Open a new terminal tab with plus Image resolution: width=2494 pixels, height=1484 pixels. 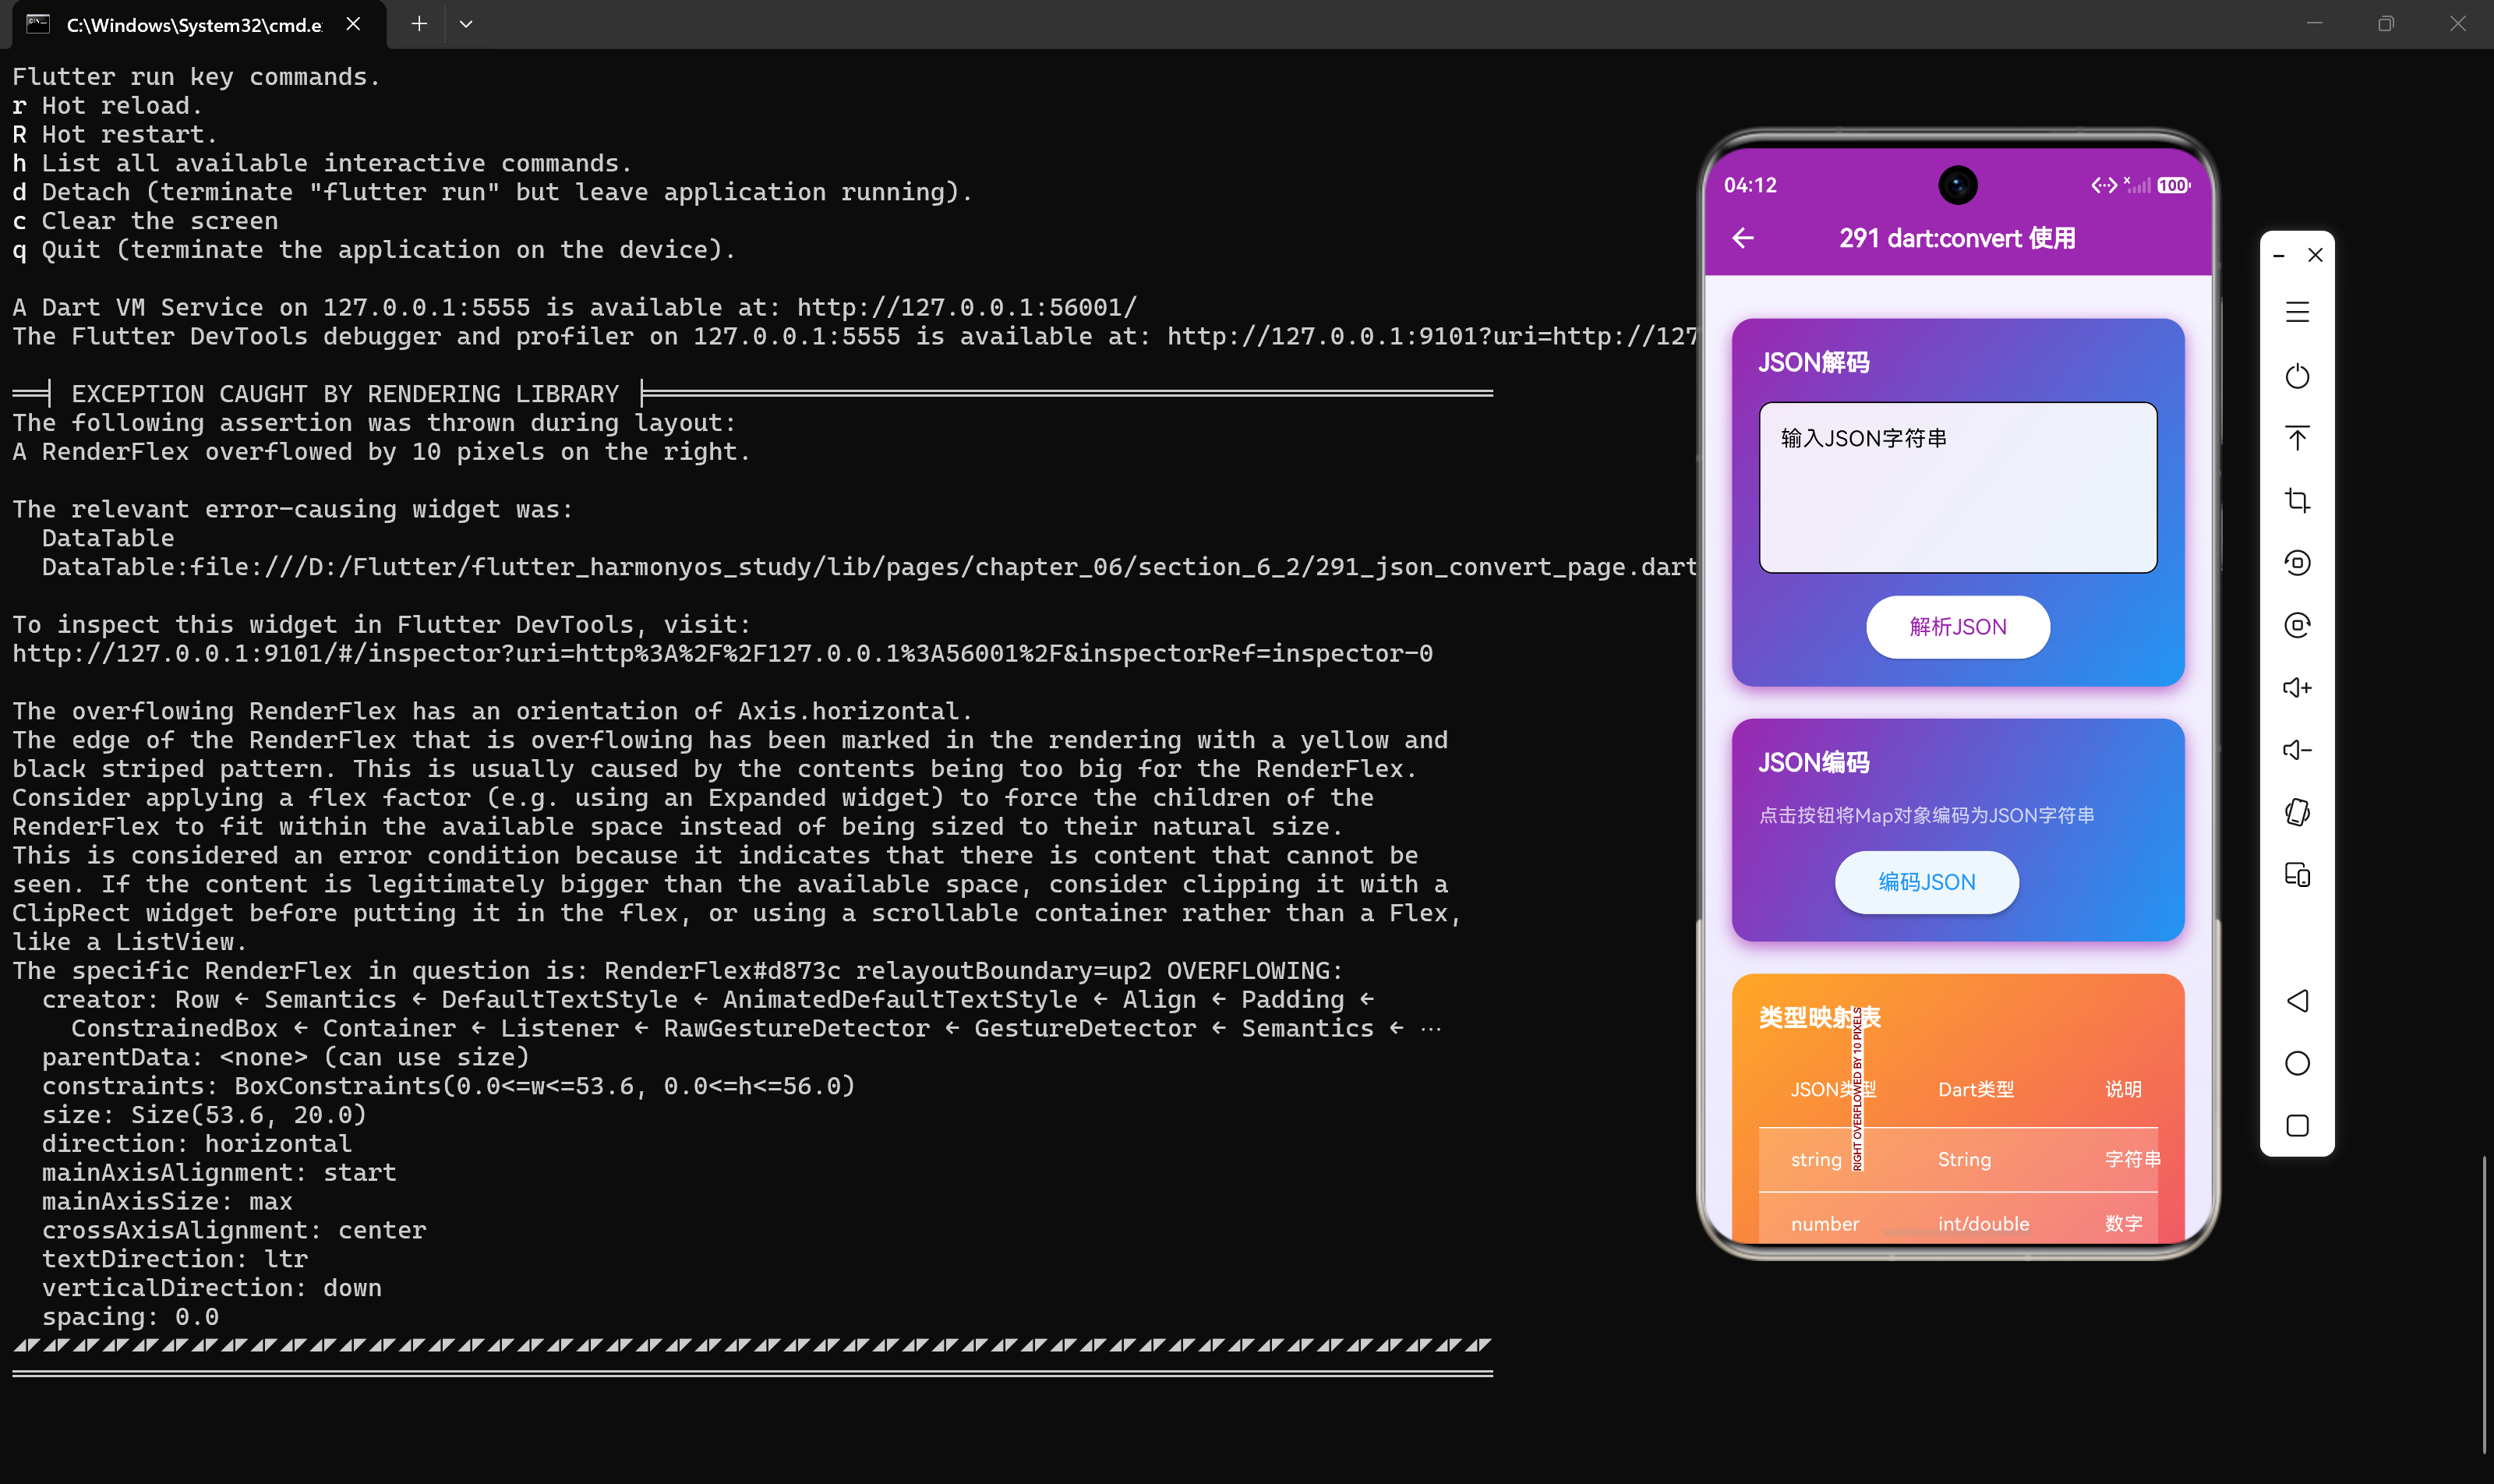419,24
